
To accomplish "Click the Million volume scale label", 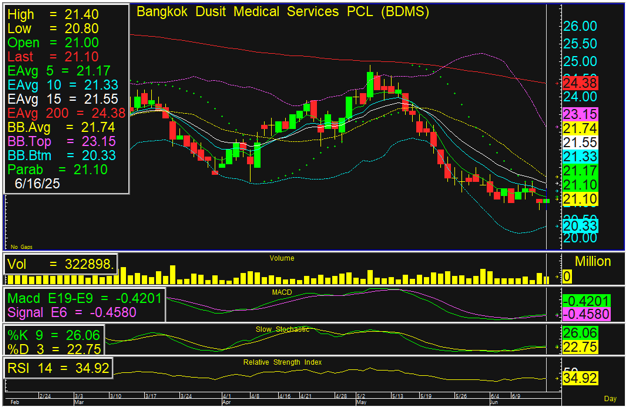I will pyautogui.click(x=593, y=262).
